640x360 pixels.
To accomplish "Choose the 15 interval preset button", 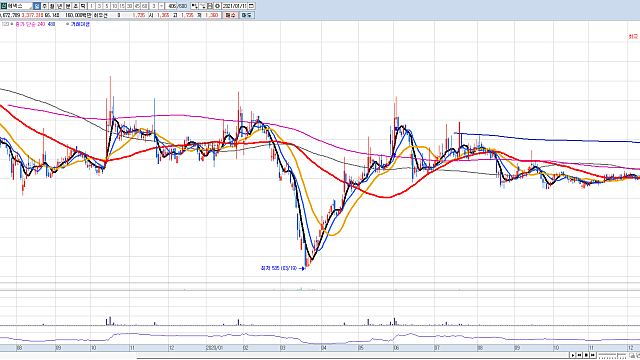I will click(x=122, y=6).
